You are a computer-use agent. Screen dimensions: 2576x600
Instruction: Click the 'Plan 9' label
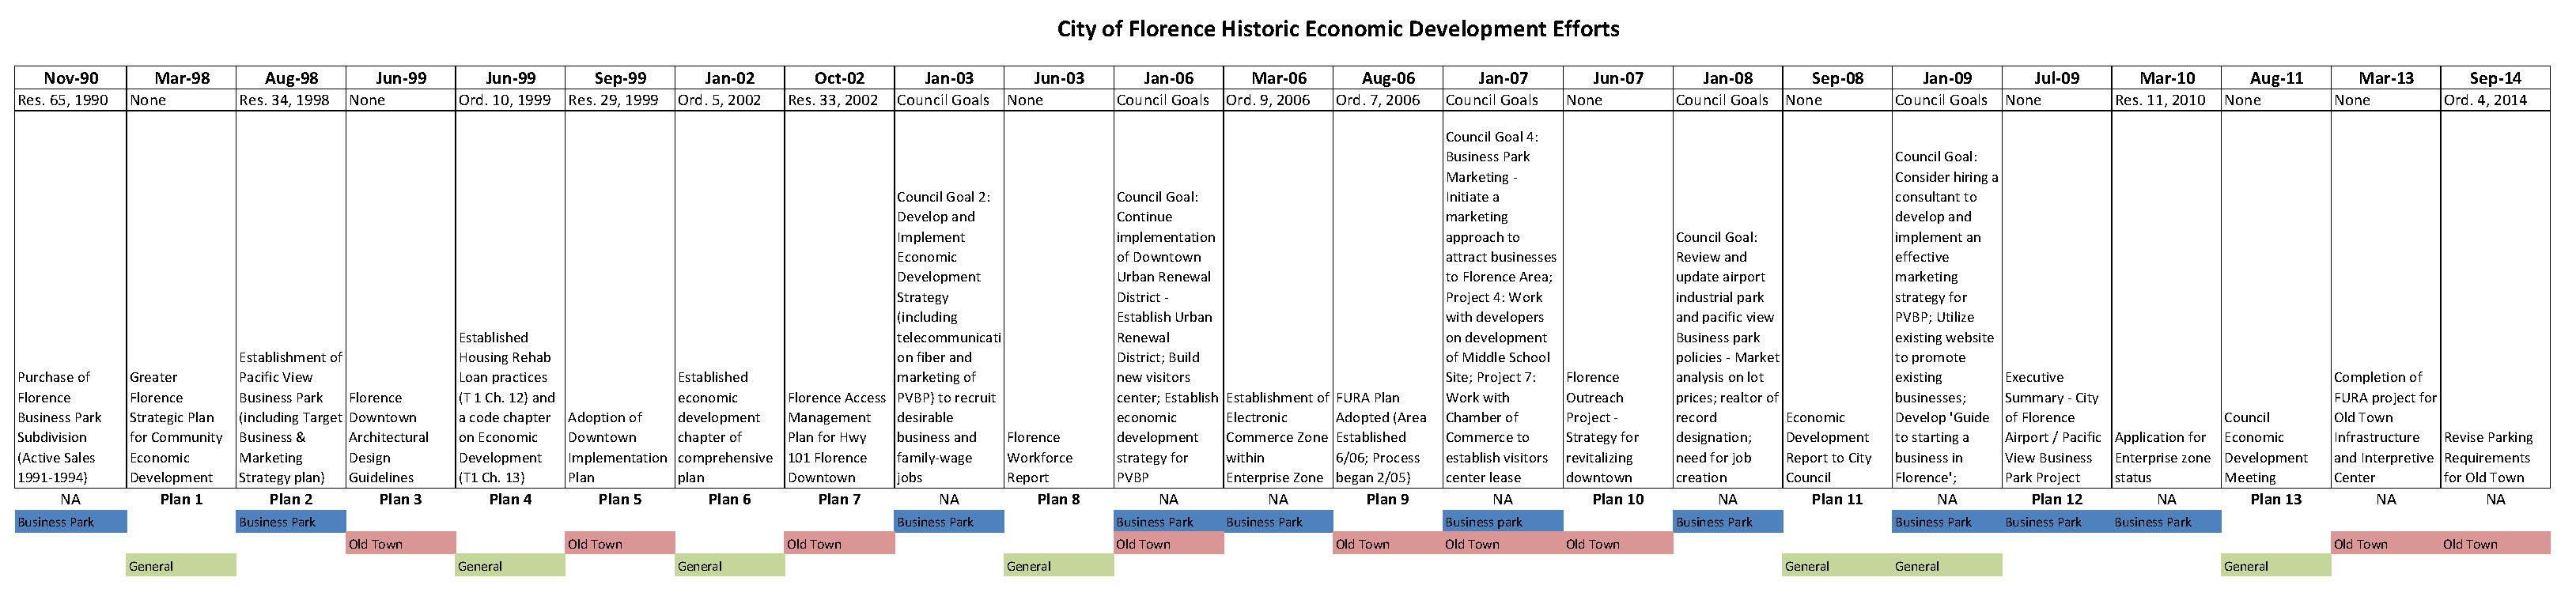pyautogui.click(x=1388, y=499)
